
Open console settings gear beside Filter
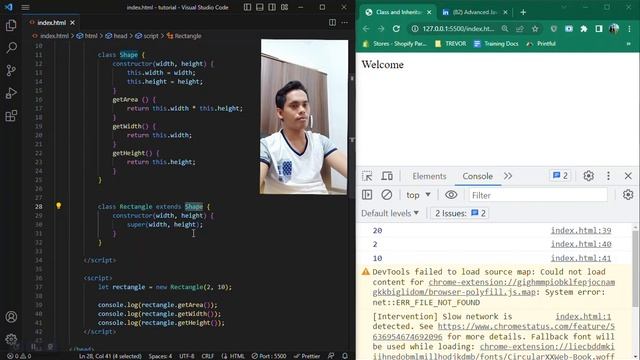[628, 195]
